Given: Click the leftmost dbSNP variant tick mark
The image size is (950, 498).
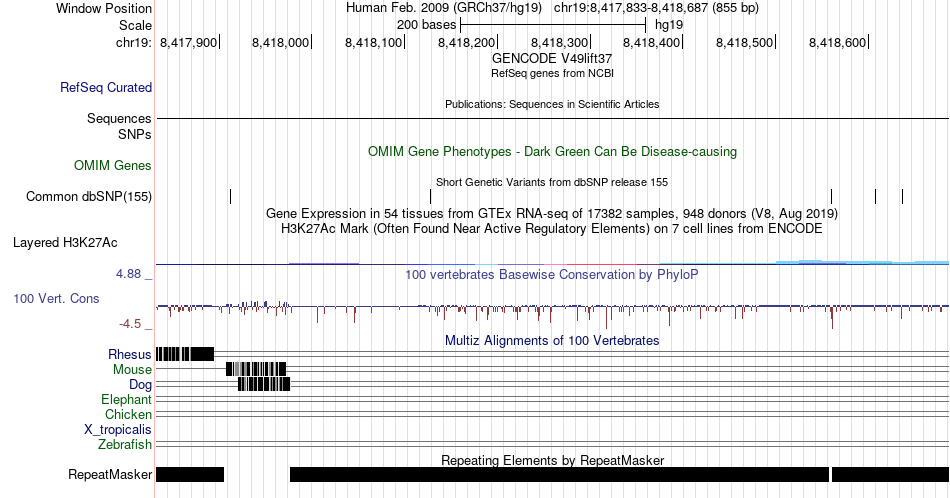Looking at the screenshot, I should click(230, 196).
